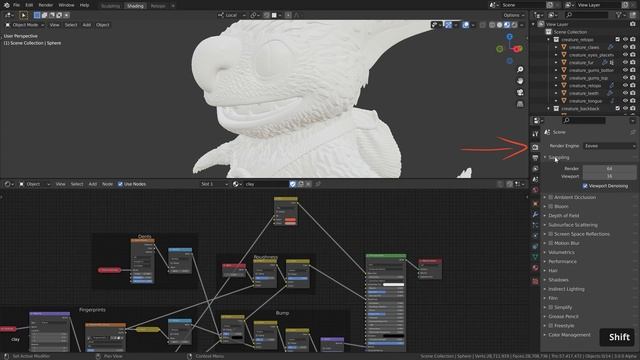The width and height of the screenshot is (640, 360).
Task: Click the pan view hand icon
Action: tap(520, 81)
